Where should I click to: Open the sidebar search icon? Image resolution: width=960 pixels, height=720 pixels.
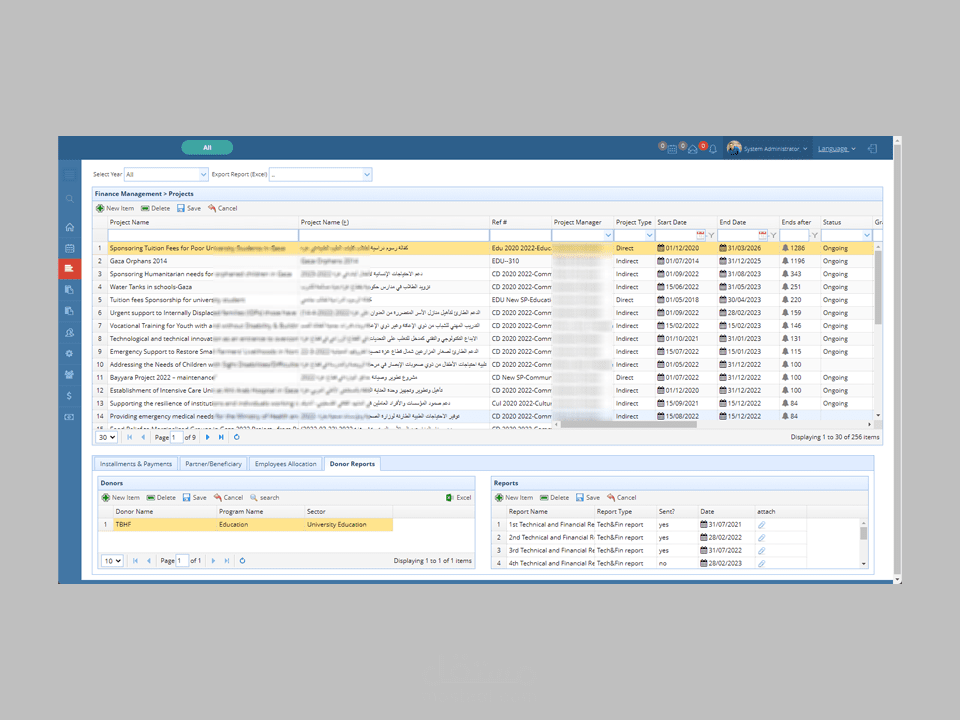point(69,198)
